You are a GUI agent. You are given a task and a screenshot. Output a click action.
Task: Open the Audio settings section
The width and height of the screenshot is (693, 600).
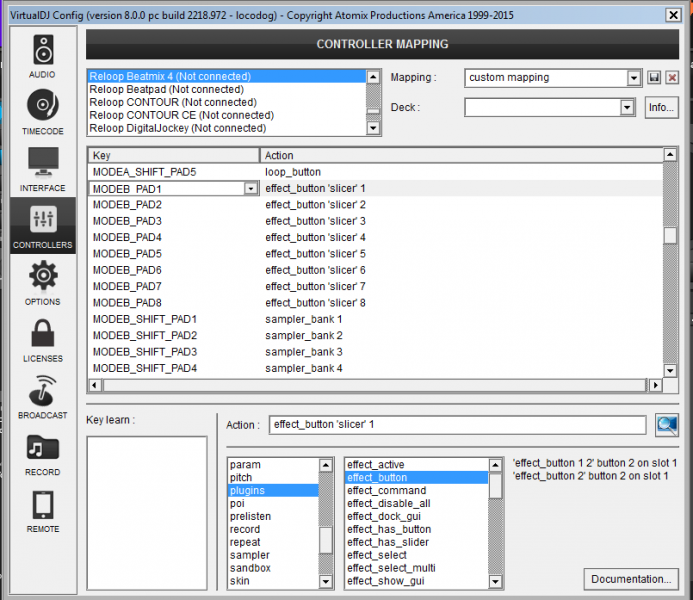click(43, 56)
